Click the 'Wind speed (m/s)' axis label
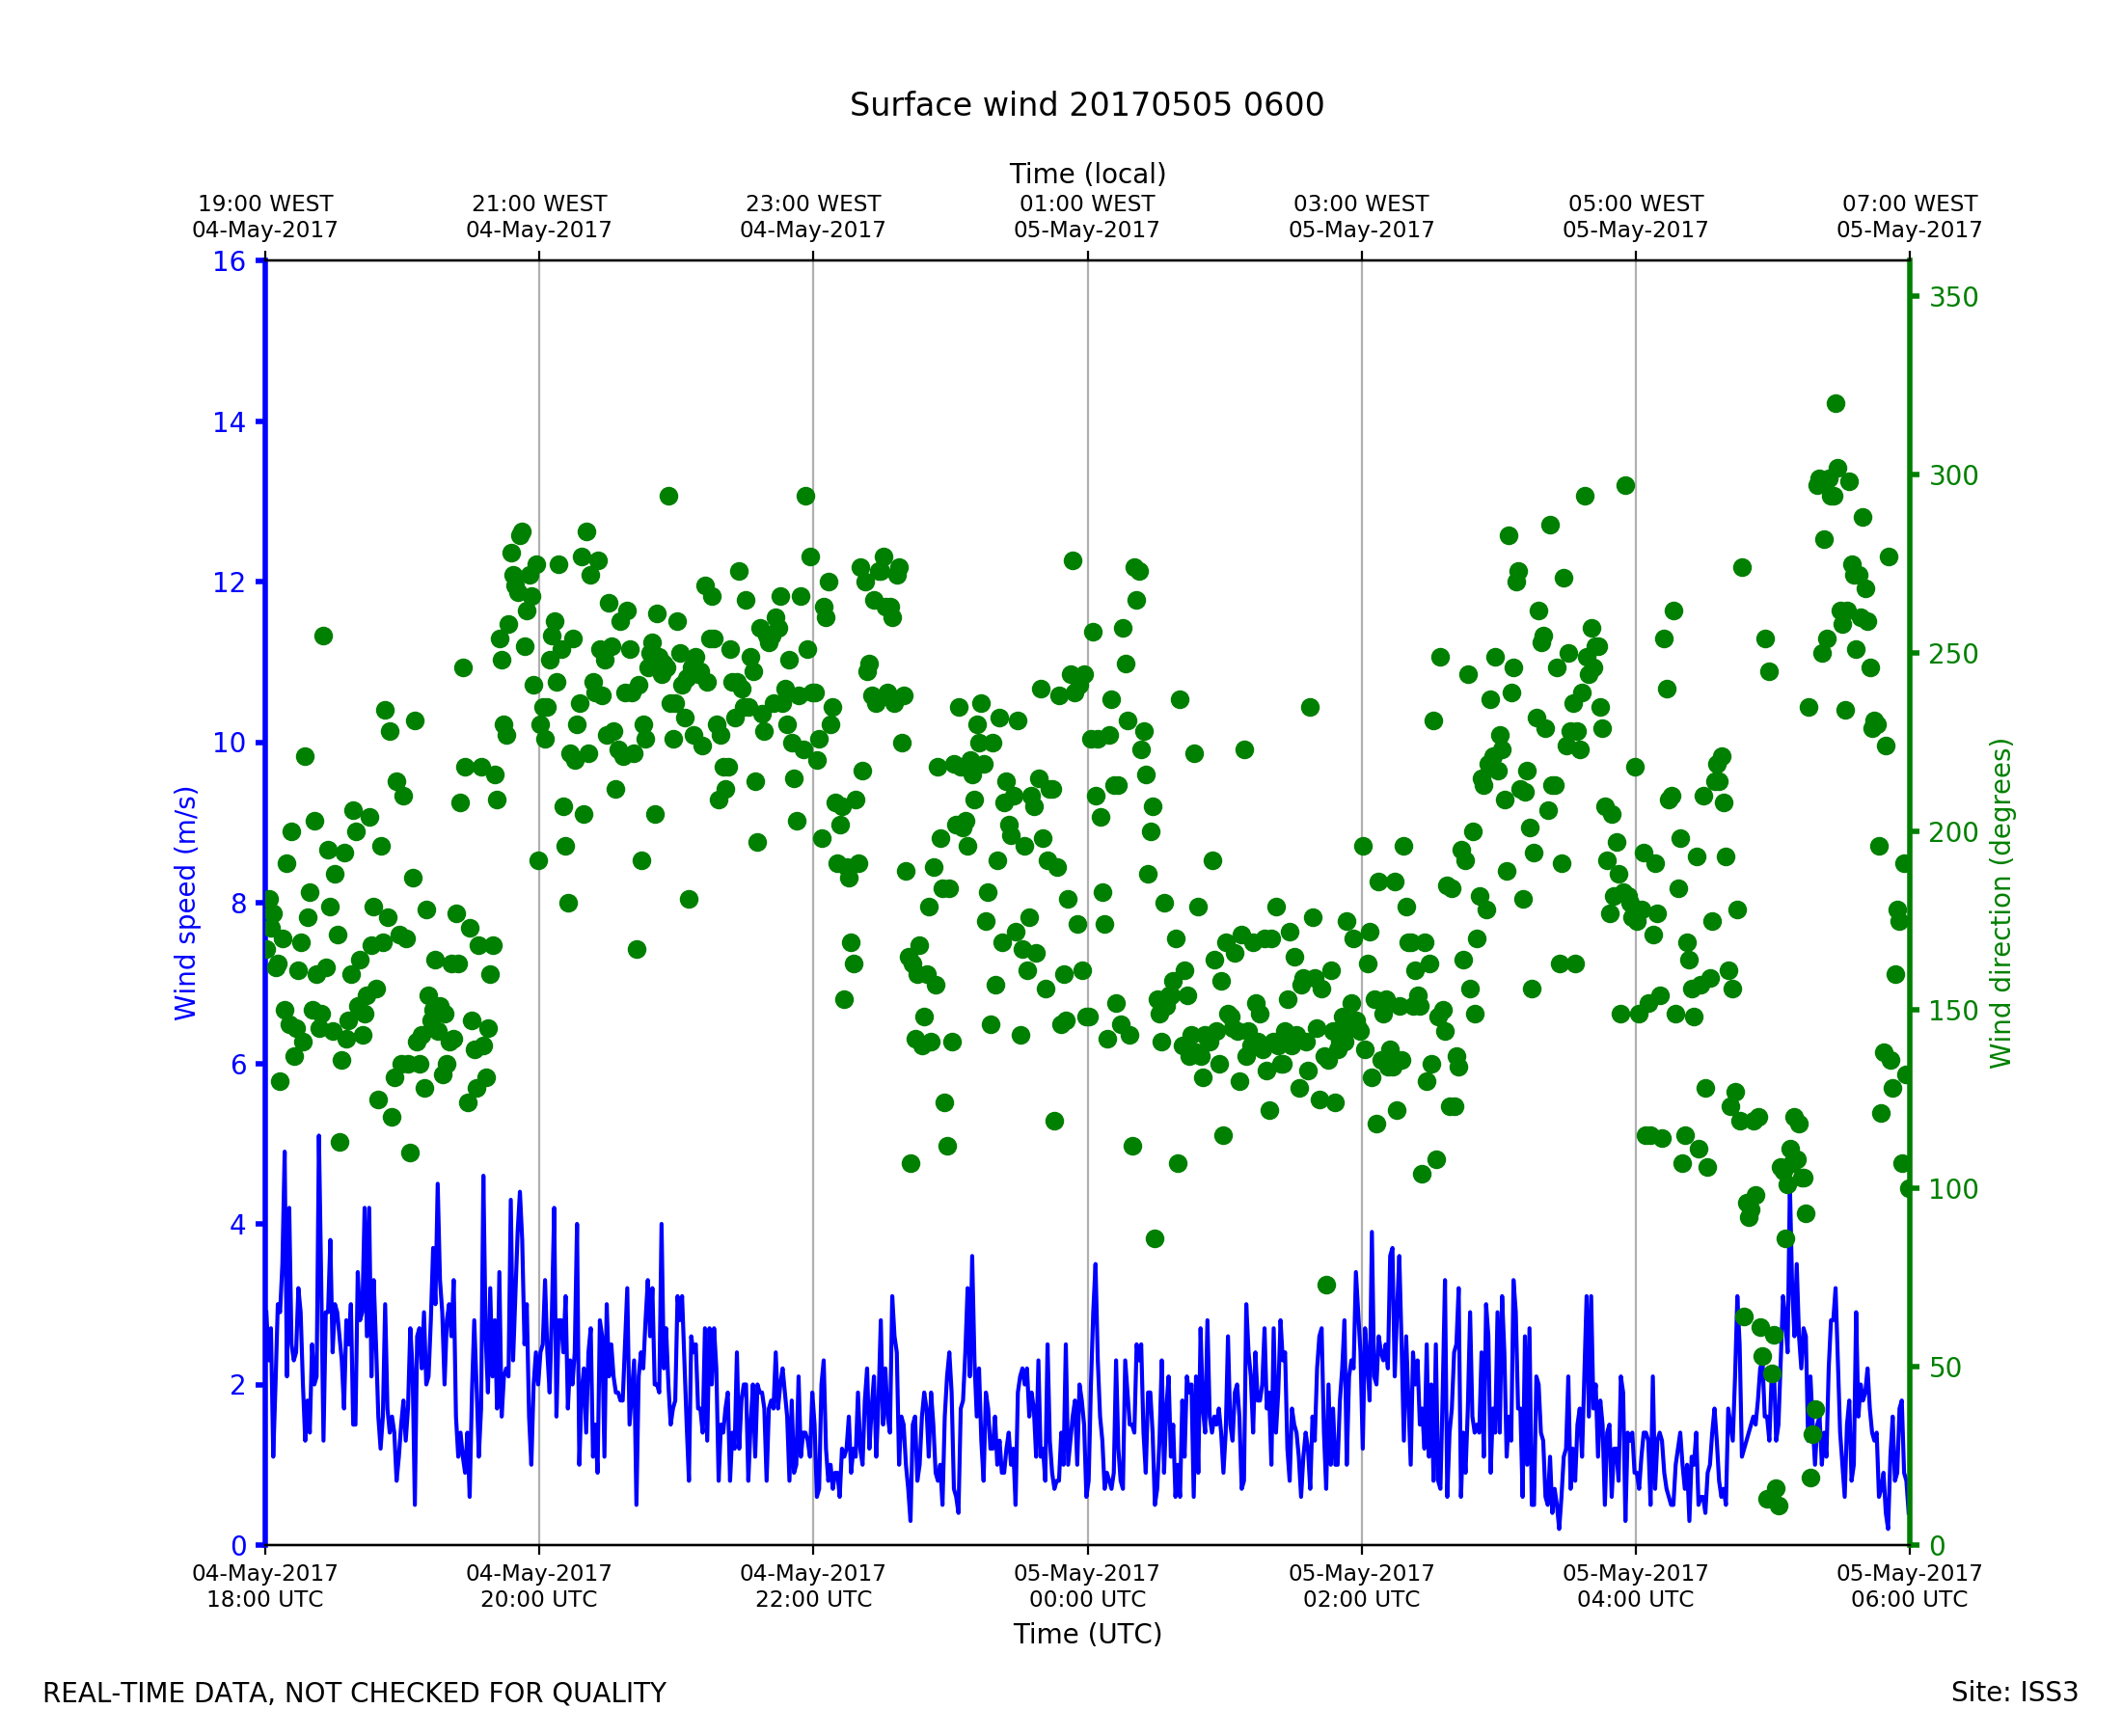Image resolution: width=2122 pixels, height=1736 pixels. click(186, 903)
